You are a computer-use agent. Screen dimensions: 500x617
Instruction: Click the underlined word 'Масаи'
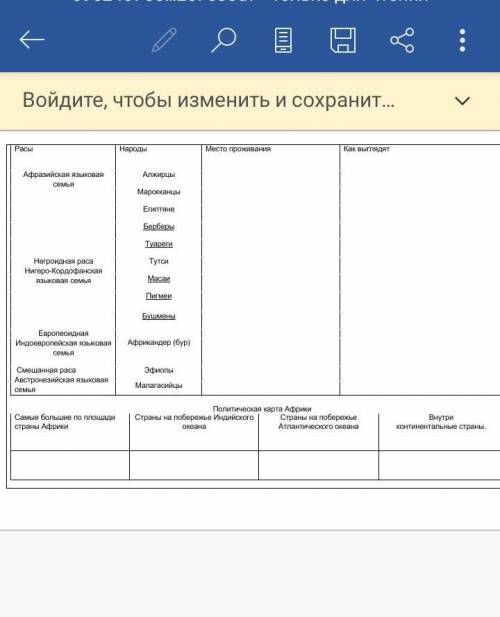click(x=159, y=279)
